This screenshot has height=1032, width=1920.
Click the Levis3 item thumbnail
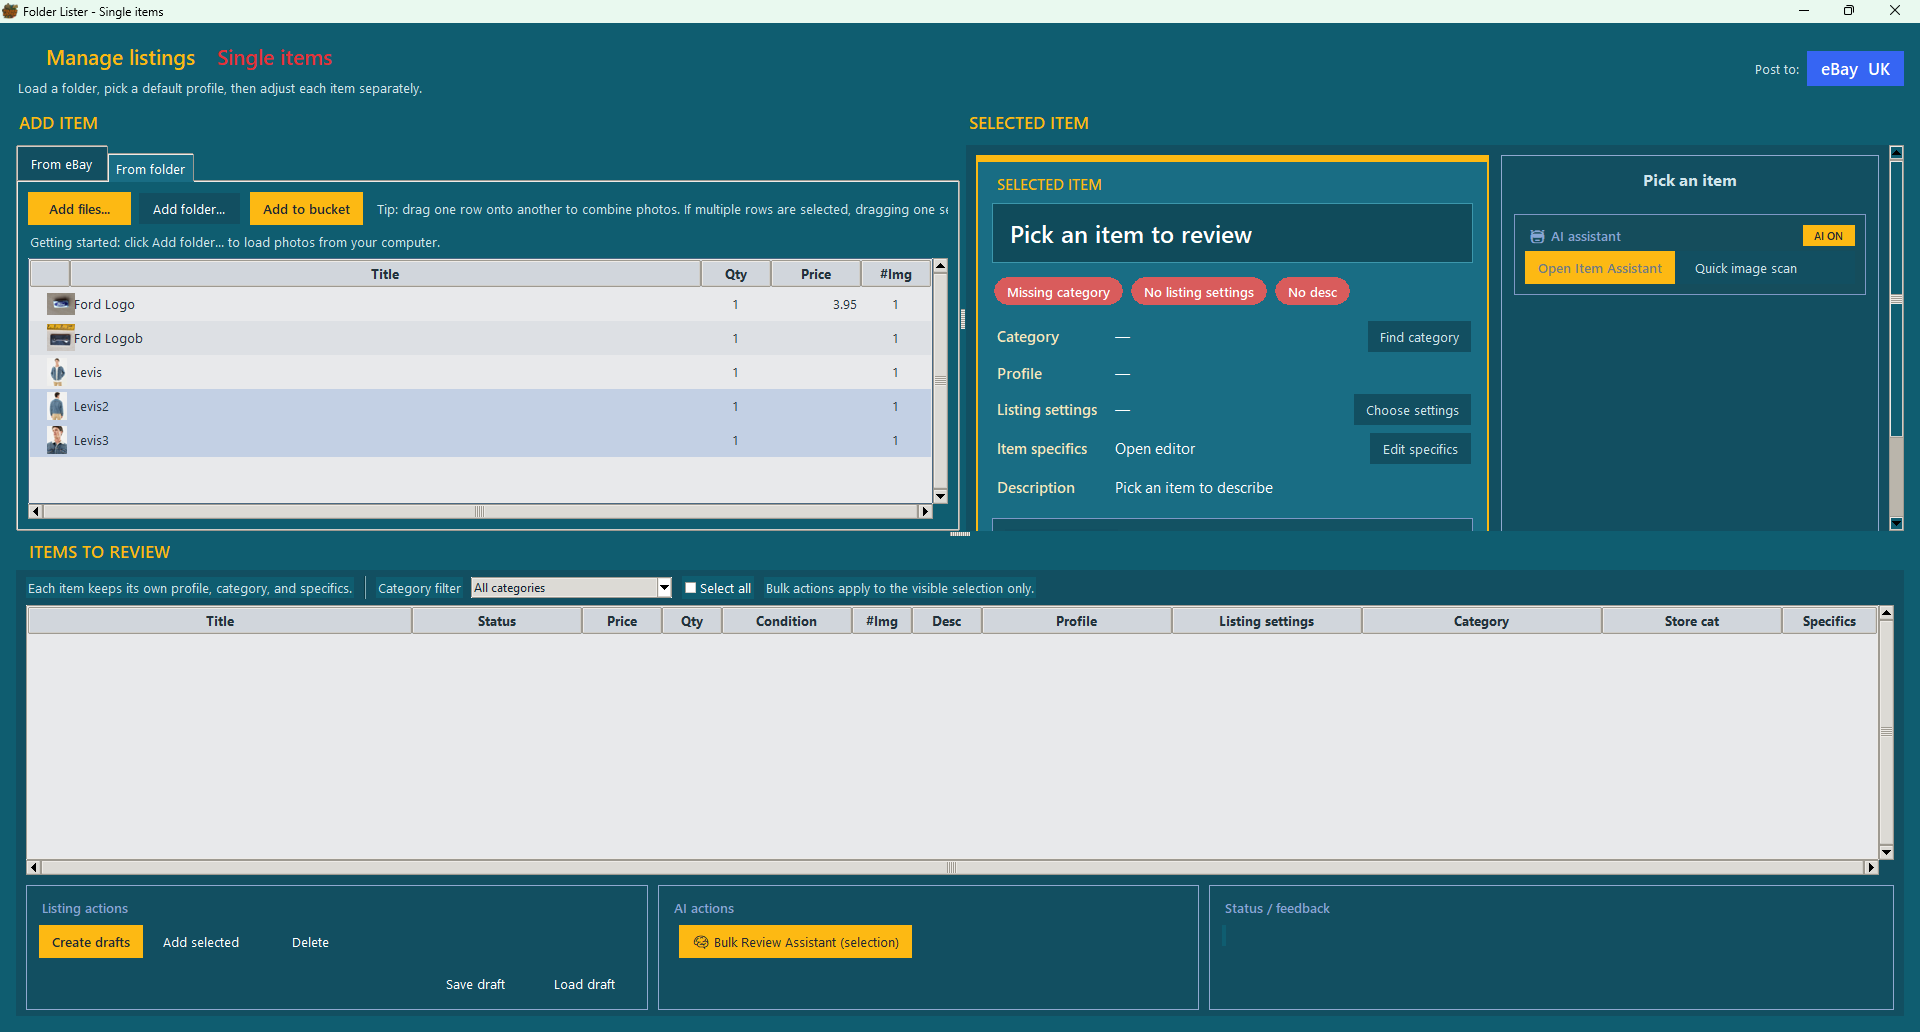coord(58,440)
